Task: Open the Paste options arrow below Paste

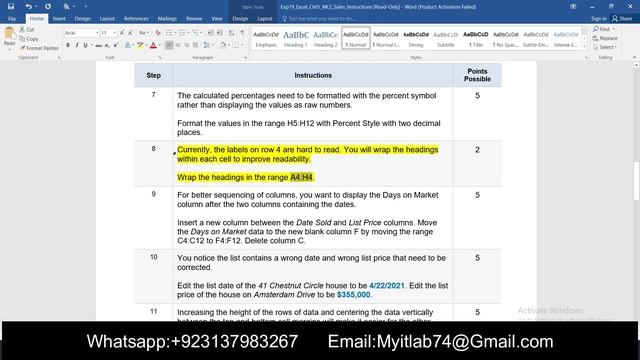Action: click(9, 49)
